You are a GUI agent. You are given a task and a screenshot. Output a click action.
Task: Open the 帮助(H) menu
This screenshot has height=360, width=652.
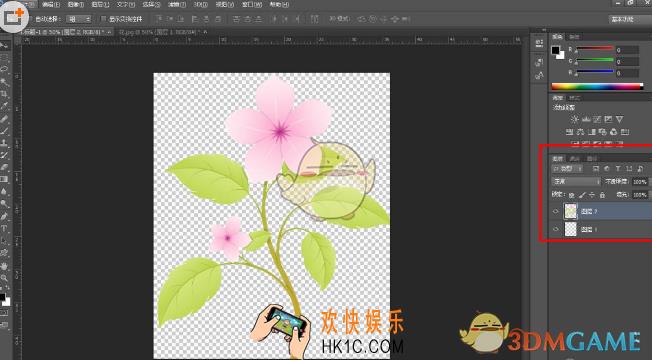tap(279, 5)
